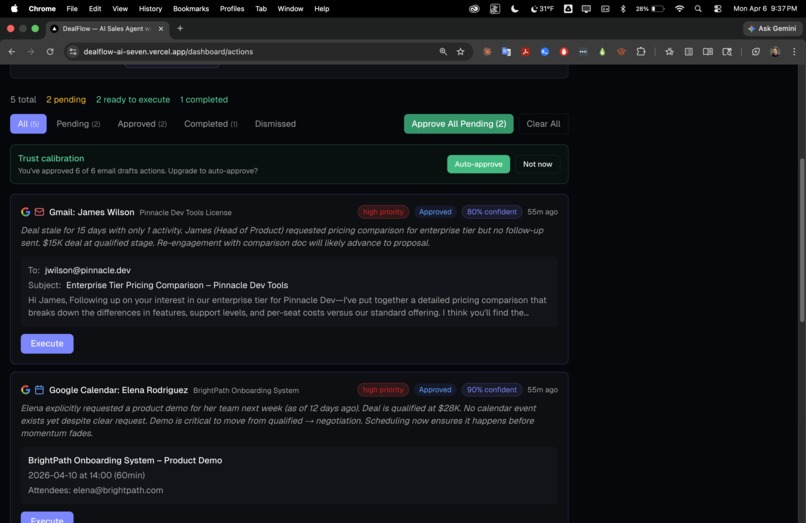Image resolution: width=806 pixels, height=523 pixels.
Task: Click the Bluetooth menu bar icon
Action: tap(623, 9)
